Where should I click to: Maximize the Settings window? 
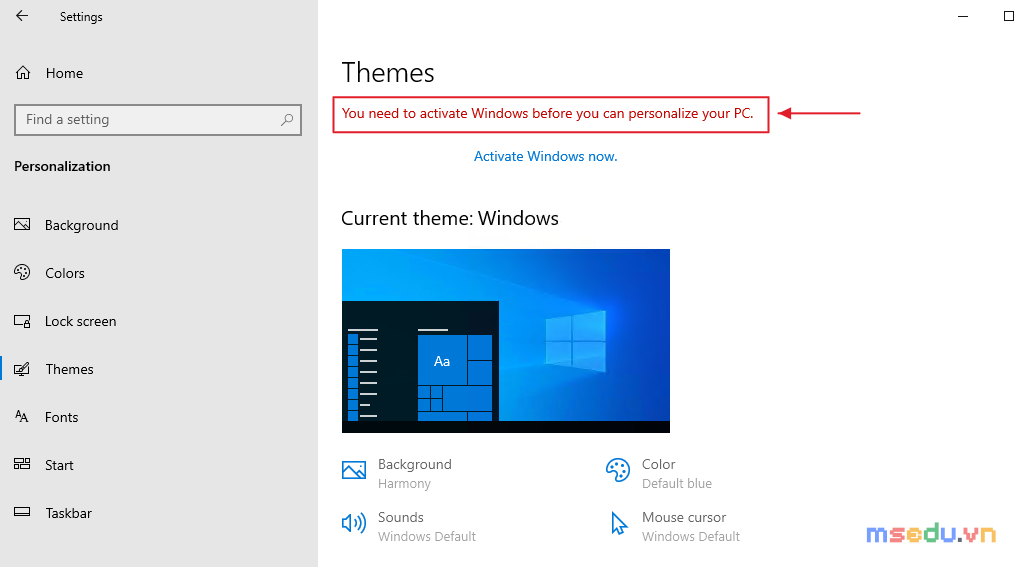[x=1008, y=16]
